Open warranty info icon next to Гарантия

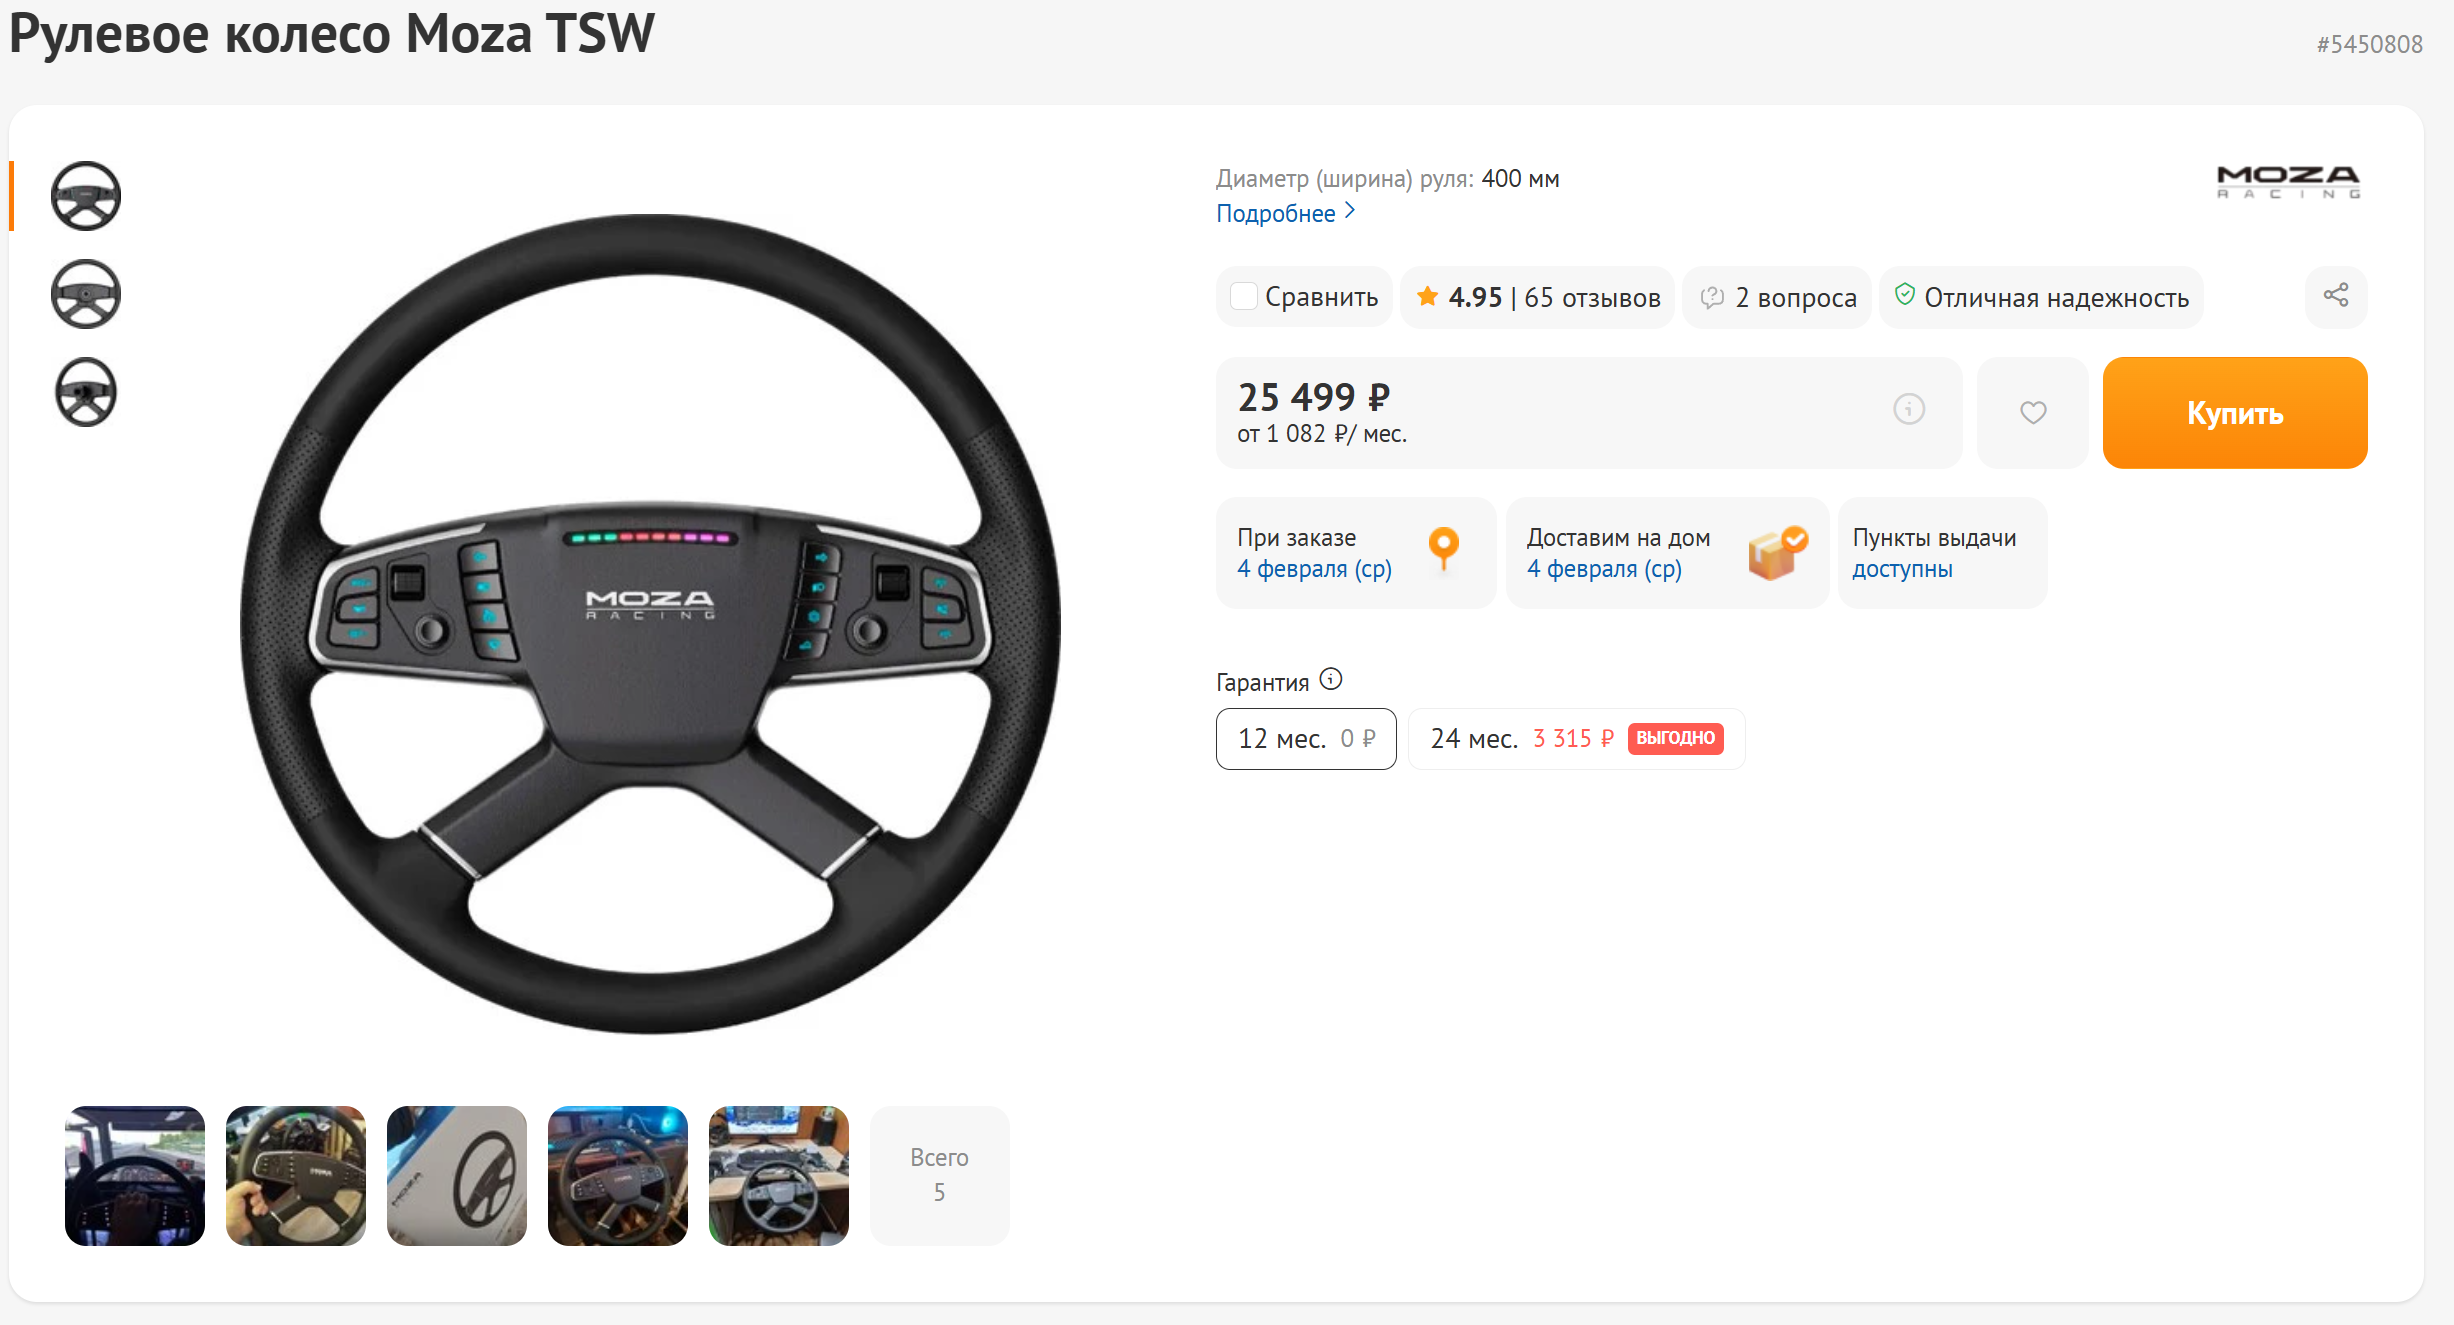[1330, 680]
